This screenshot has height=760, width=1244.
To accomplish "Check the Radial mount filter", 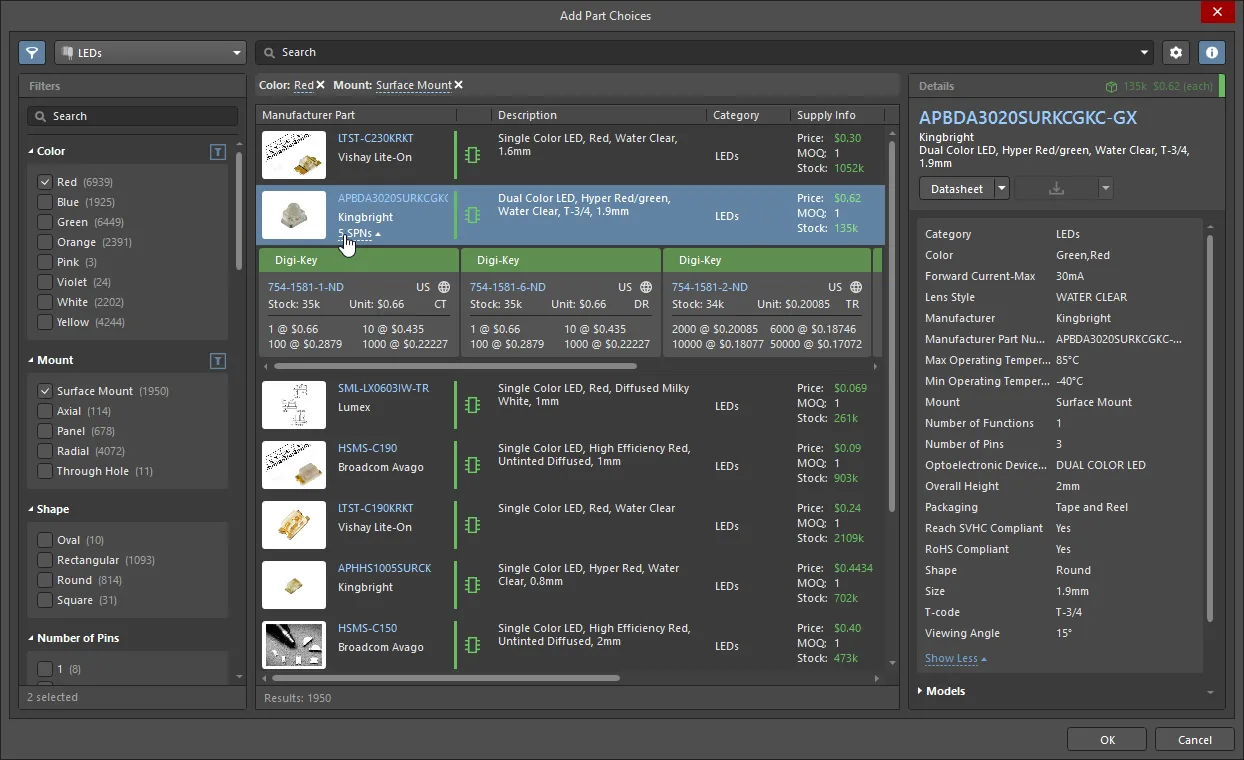I will pos(44,451).
